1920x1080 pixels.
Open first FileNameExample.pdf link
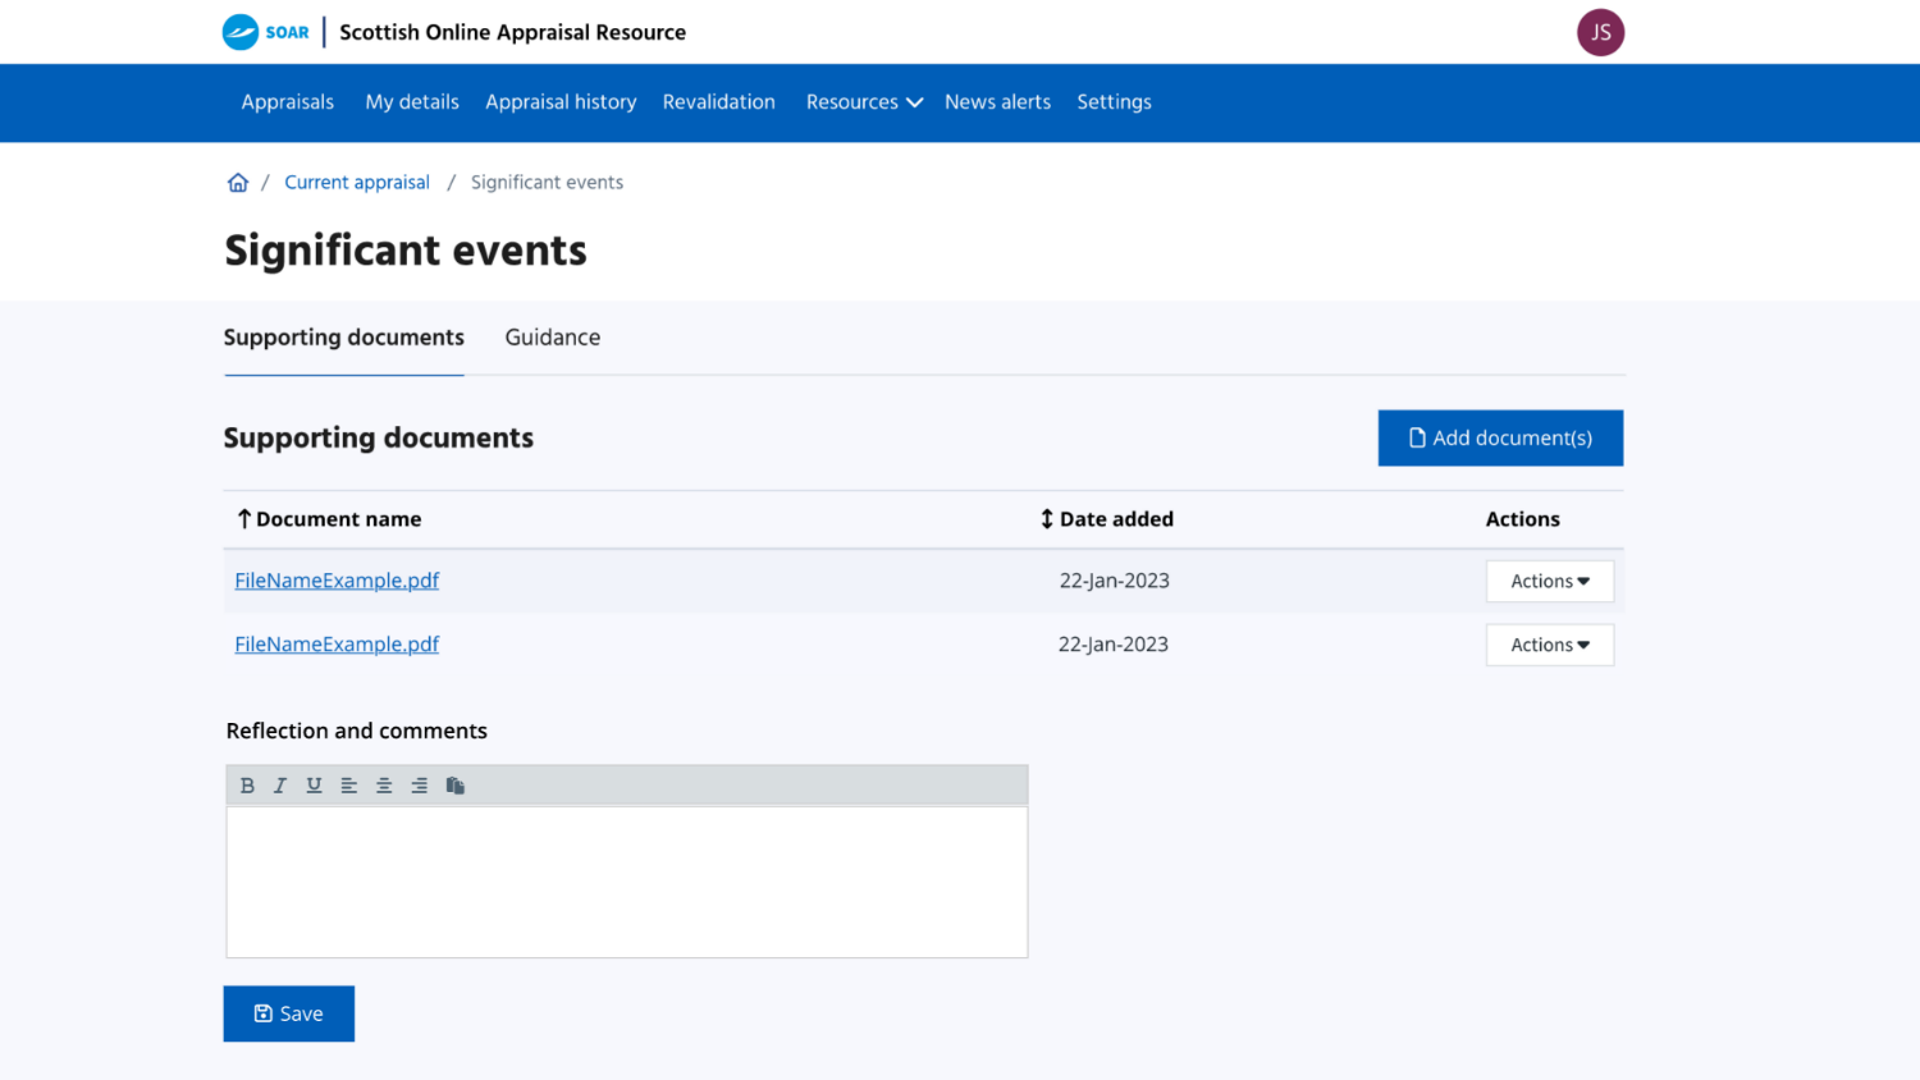coord(337,581)
